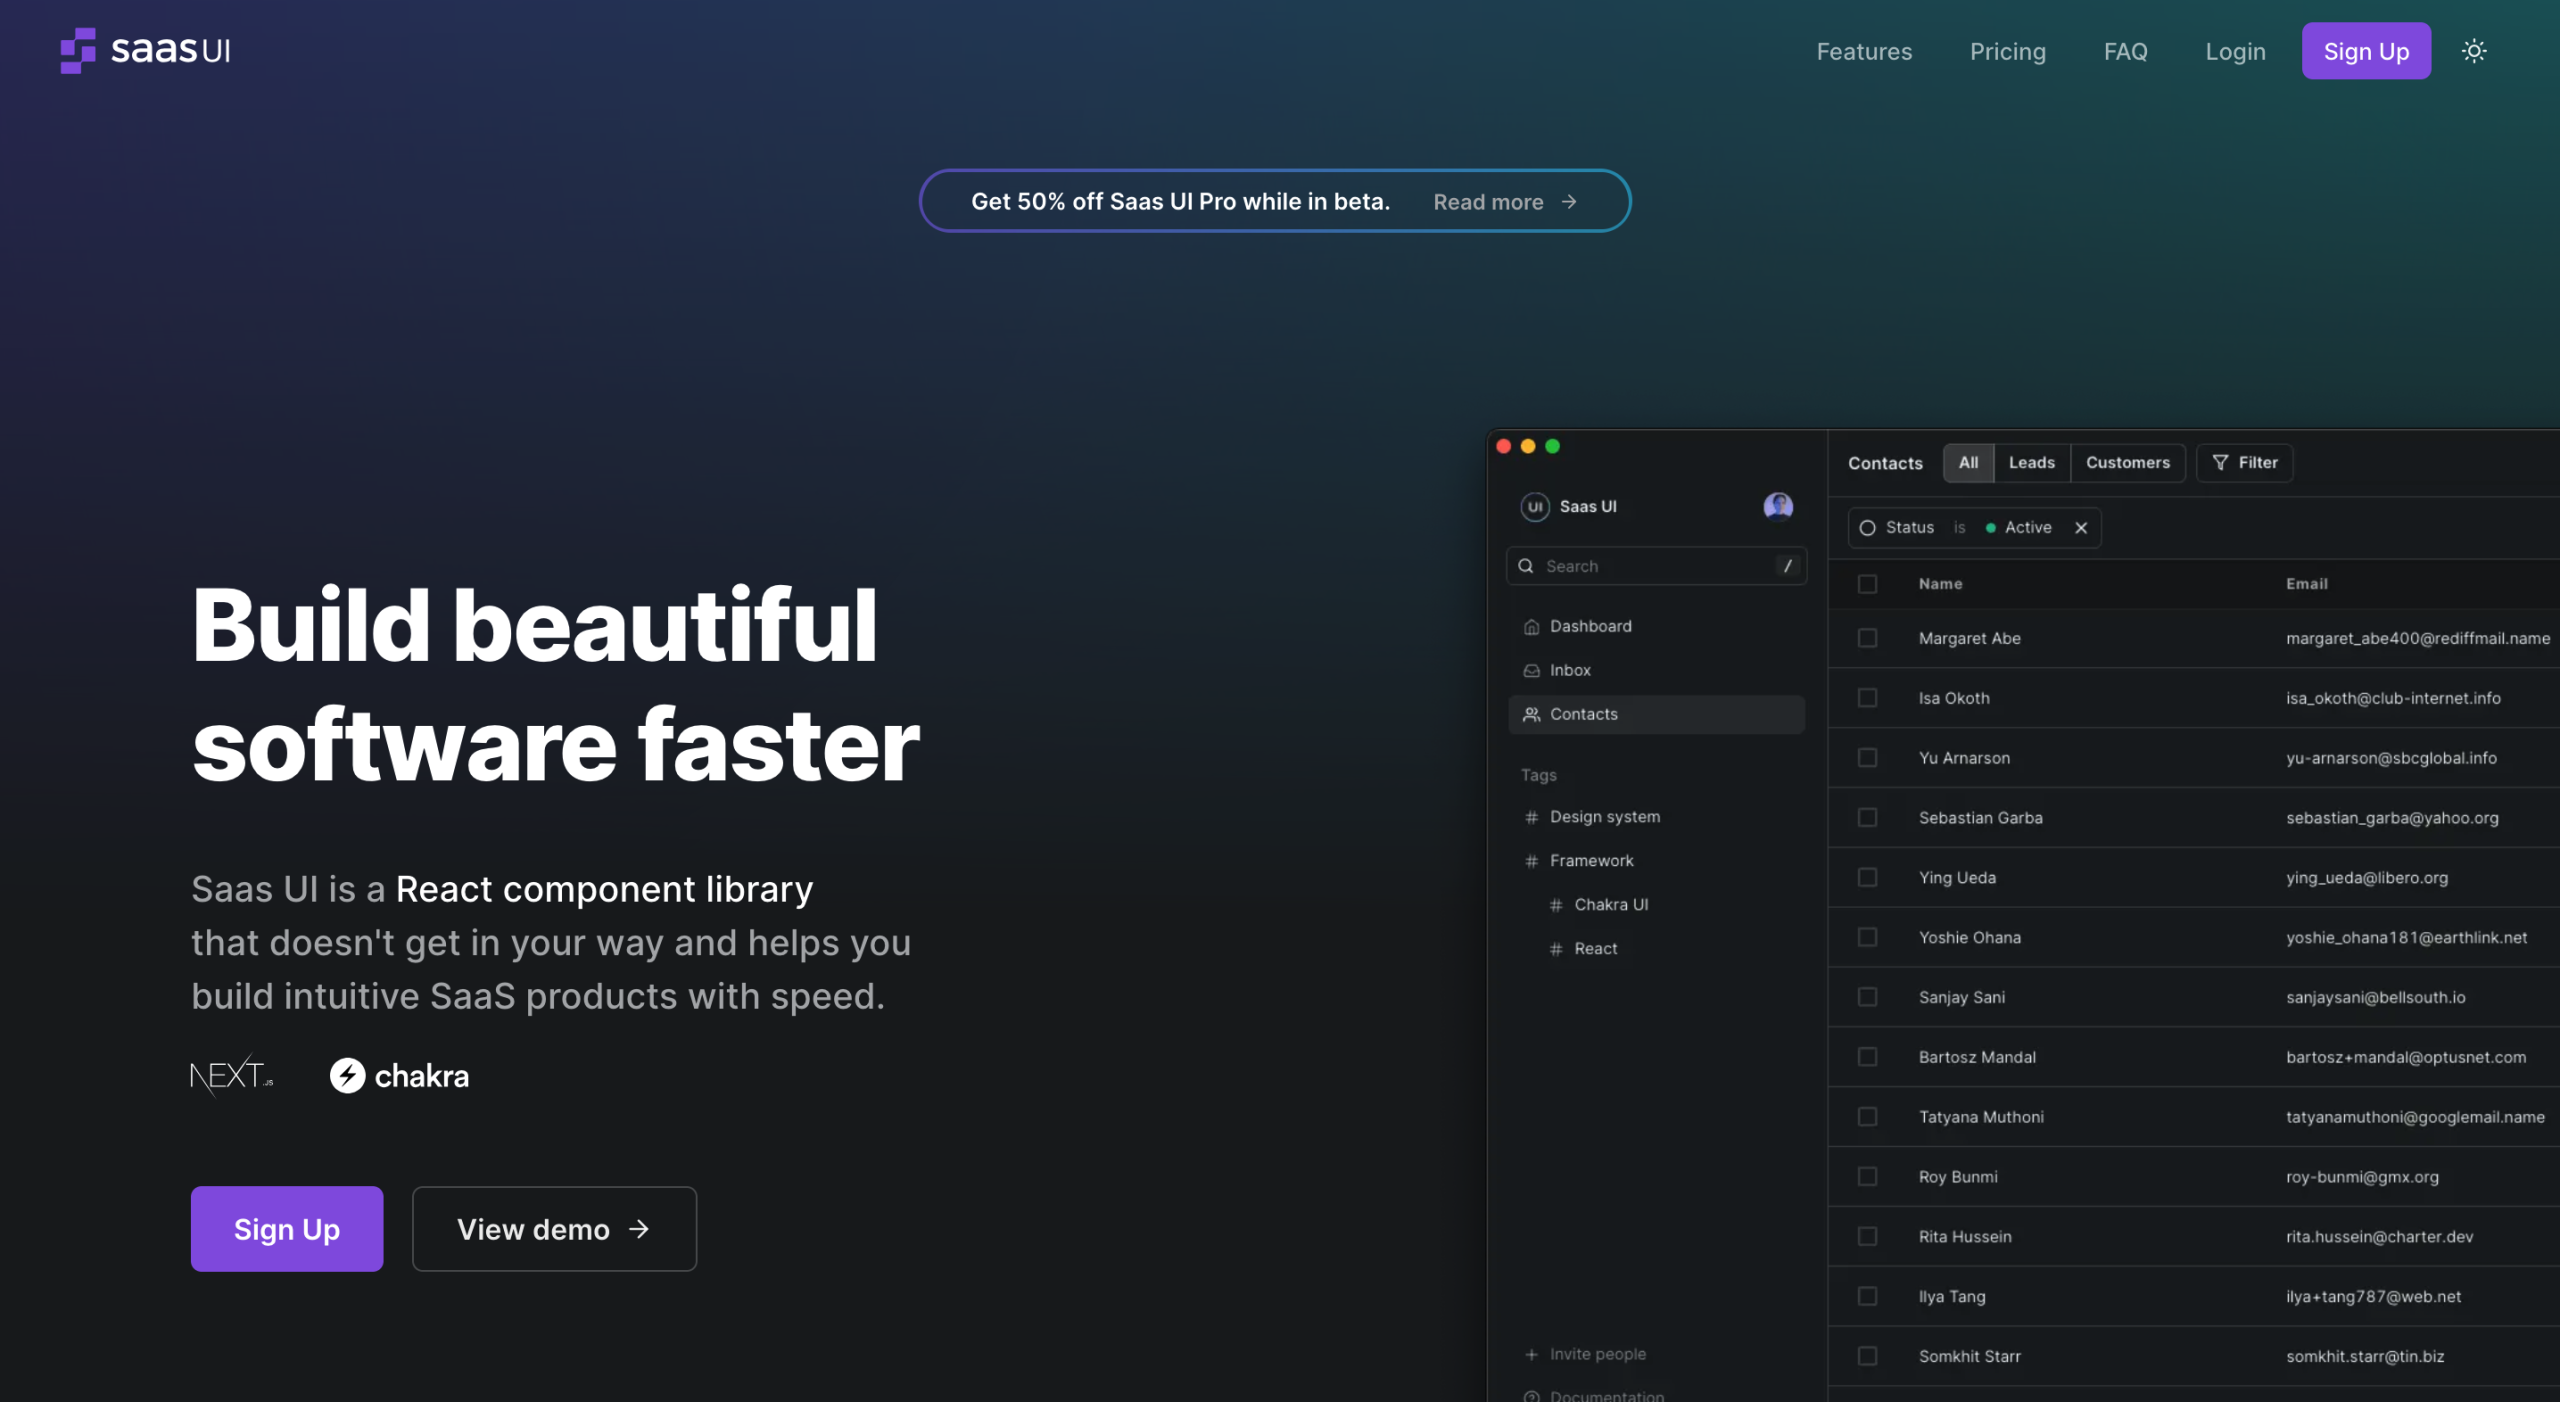Click the Contacts page title
Viewport: 2560px width, 1402px height.
coord(1885,463)
